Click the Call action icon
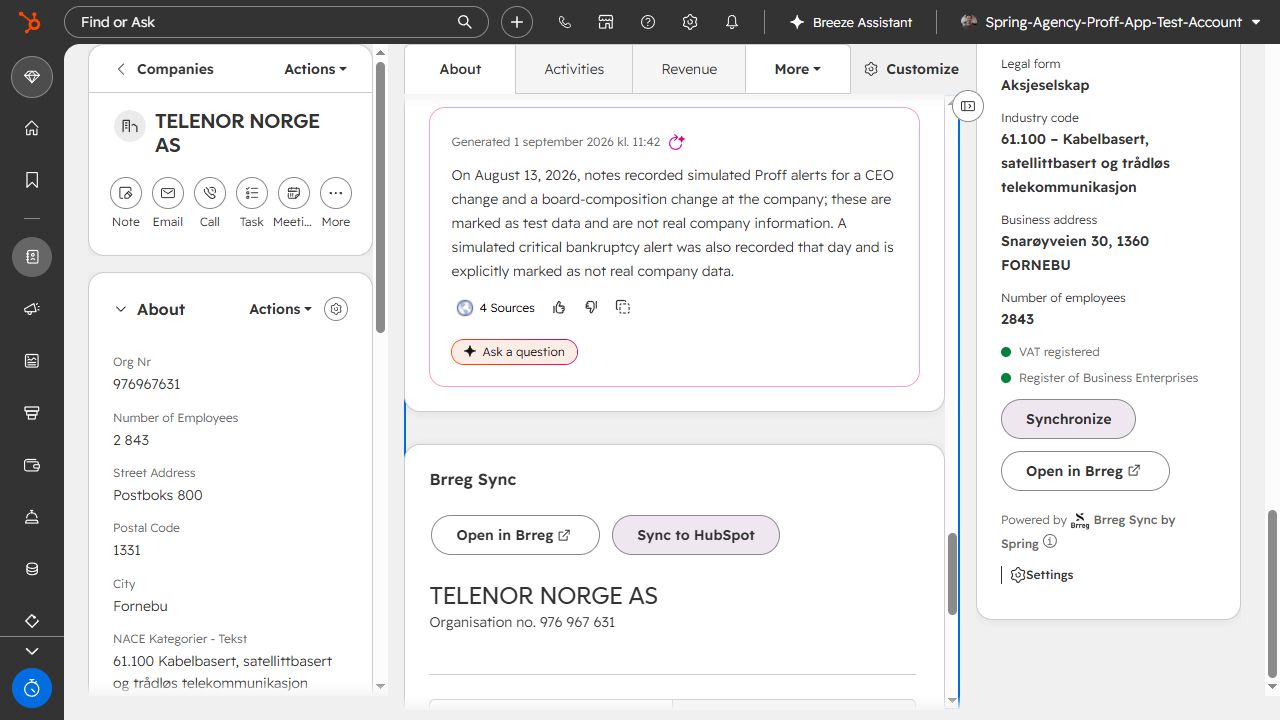 [210, 193]
